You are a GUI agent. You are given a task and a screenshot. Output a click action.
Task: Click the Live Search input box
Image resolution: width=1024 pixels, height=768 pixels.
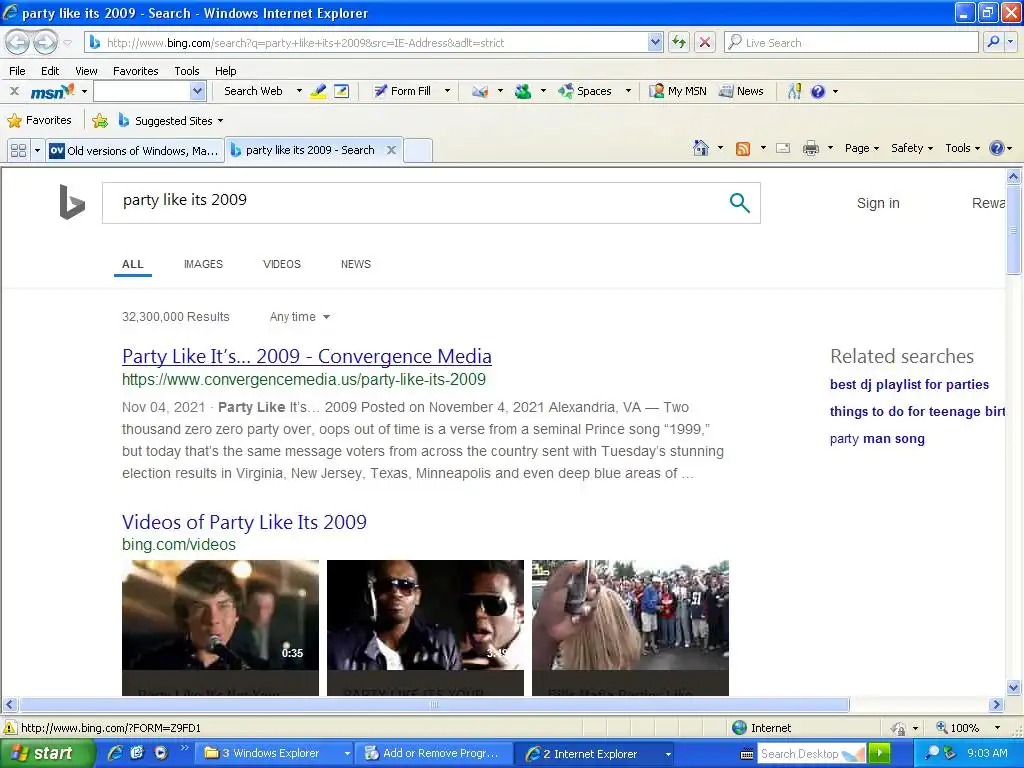coord(851,42)
